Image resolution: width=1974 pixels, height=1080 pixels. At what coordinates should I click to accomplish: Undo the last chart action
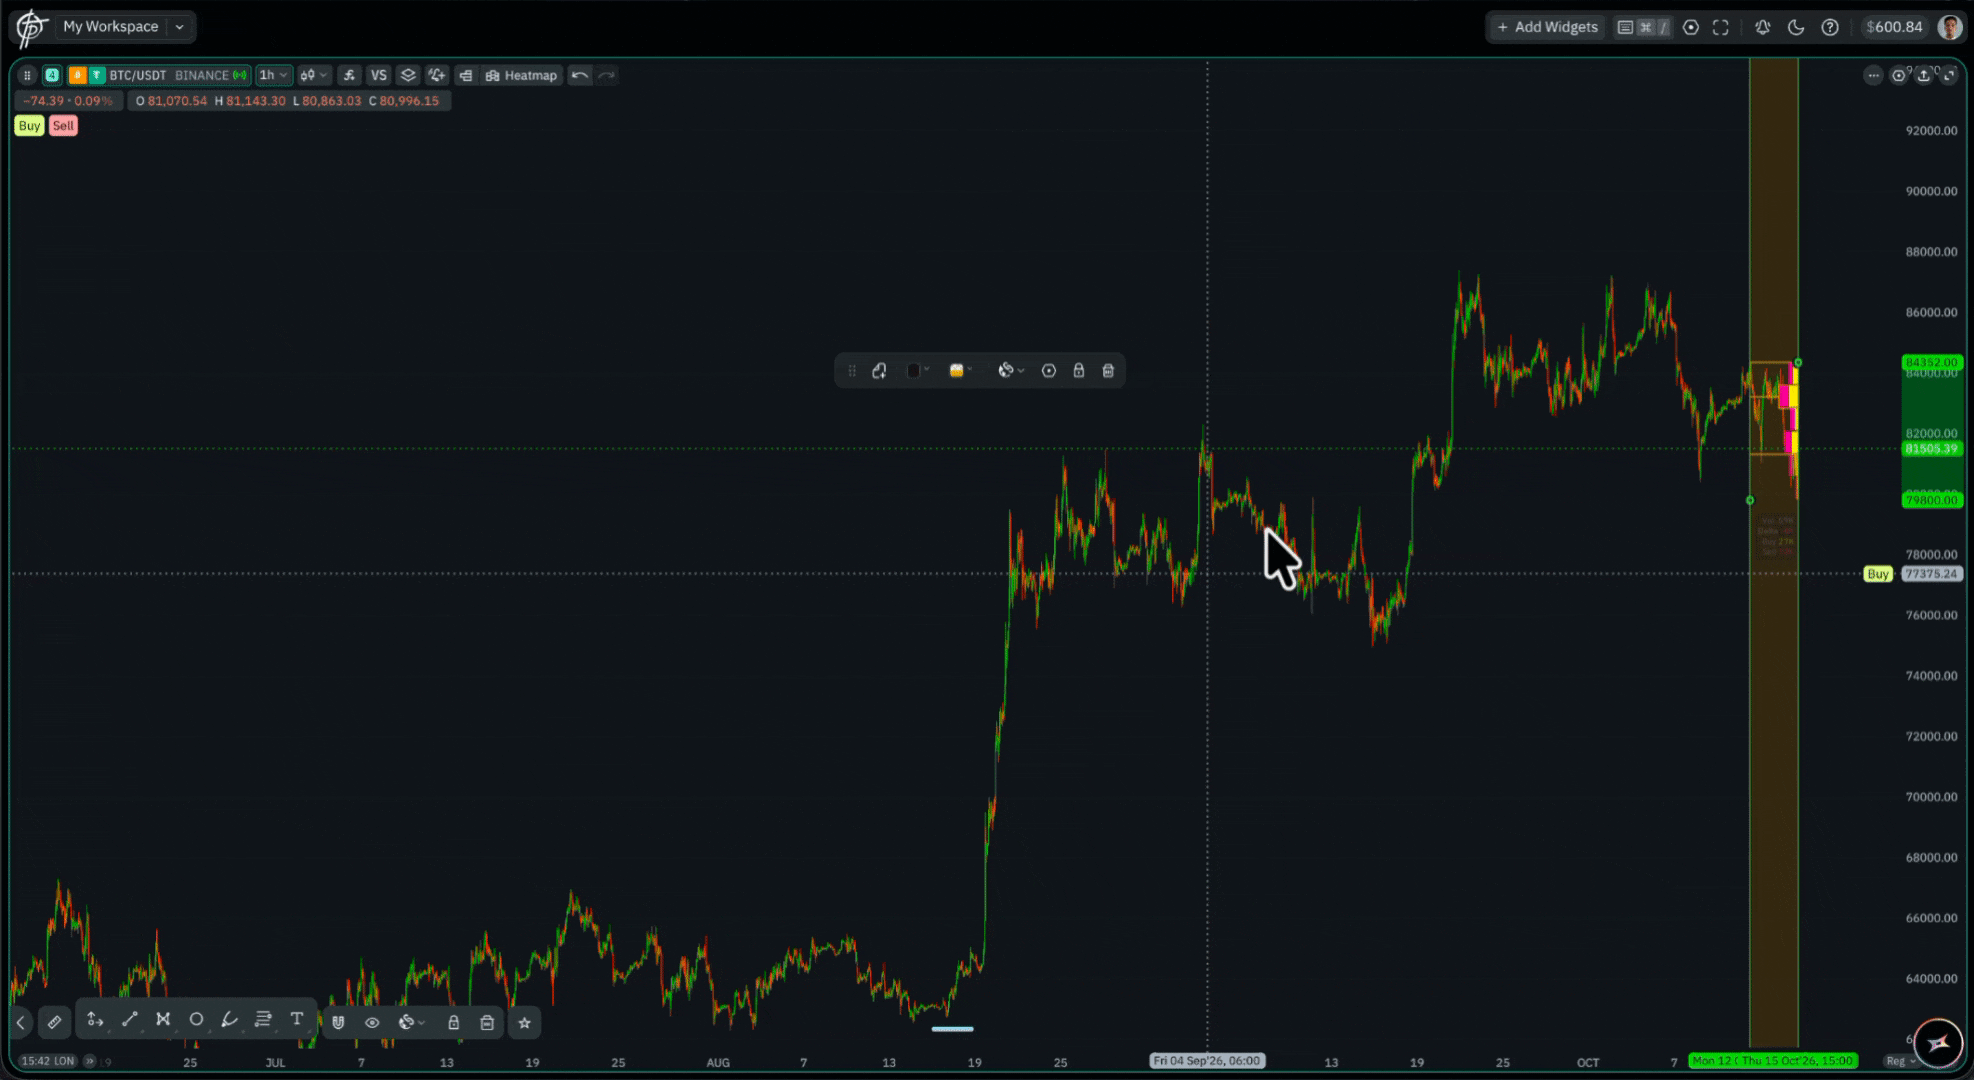pyautogui.click(x=580, y=75)
